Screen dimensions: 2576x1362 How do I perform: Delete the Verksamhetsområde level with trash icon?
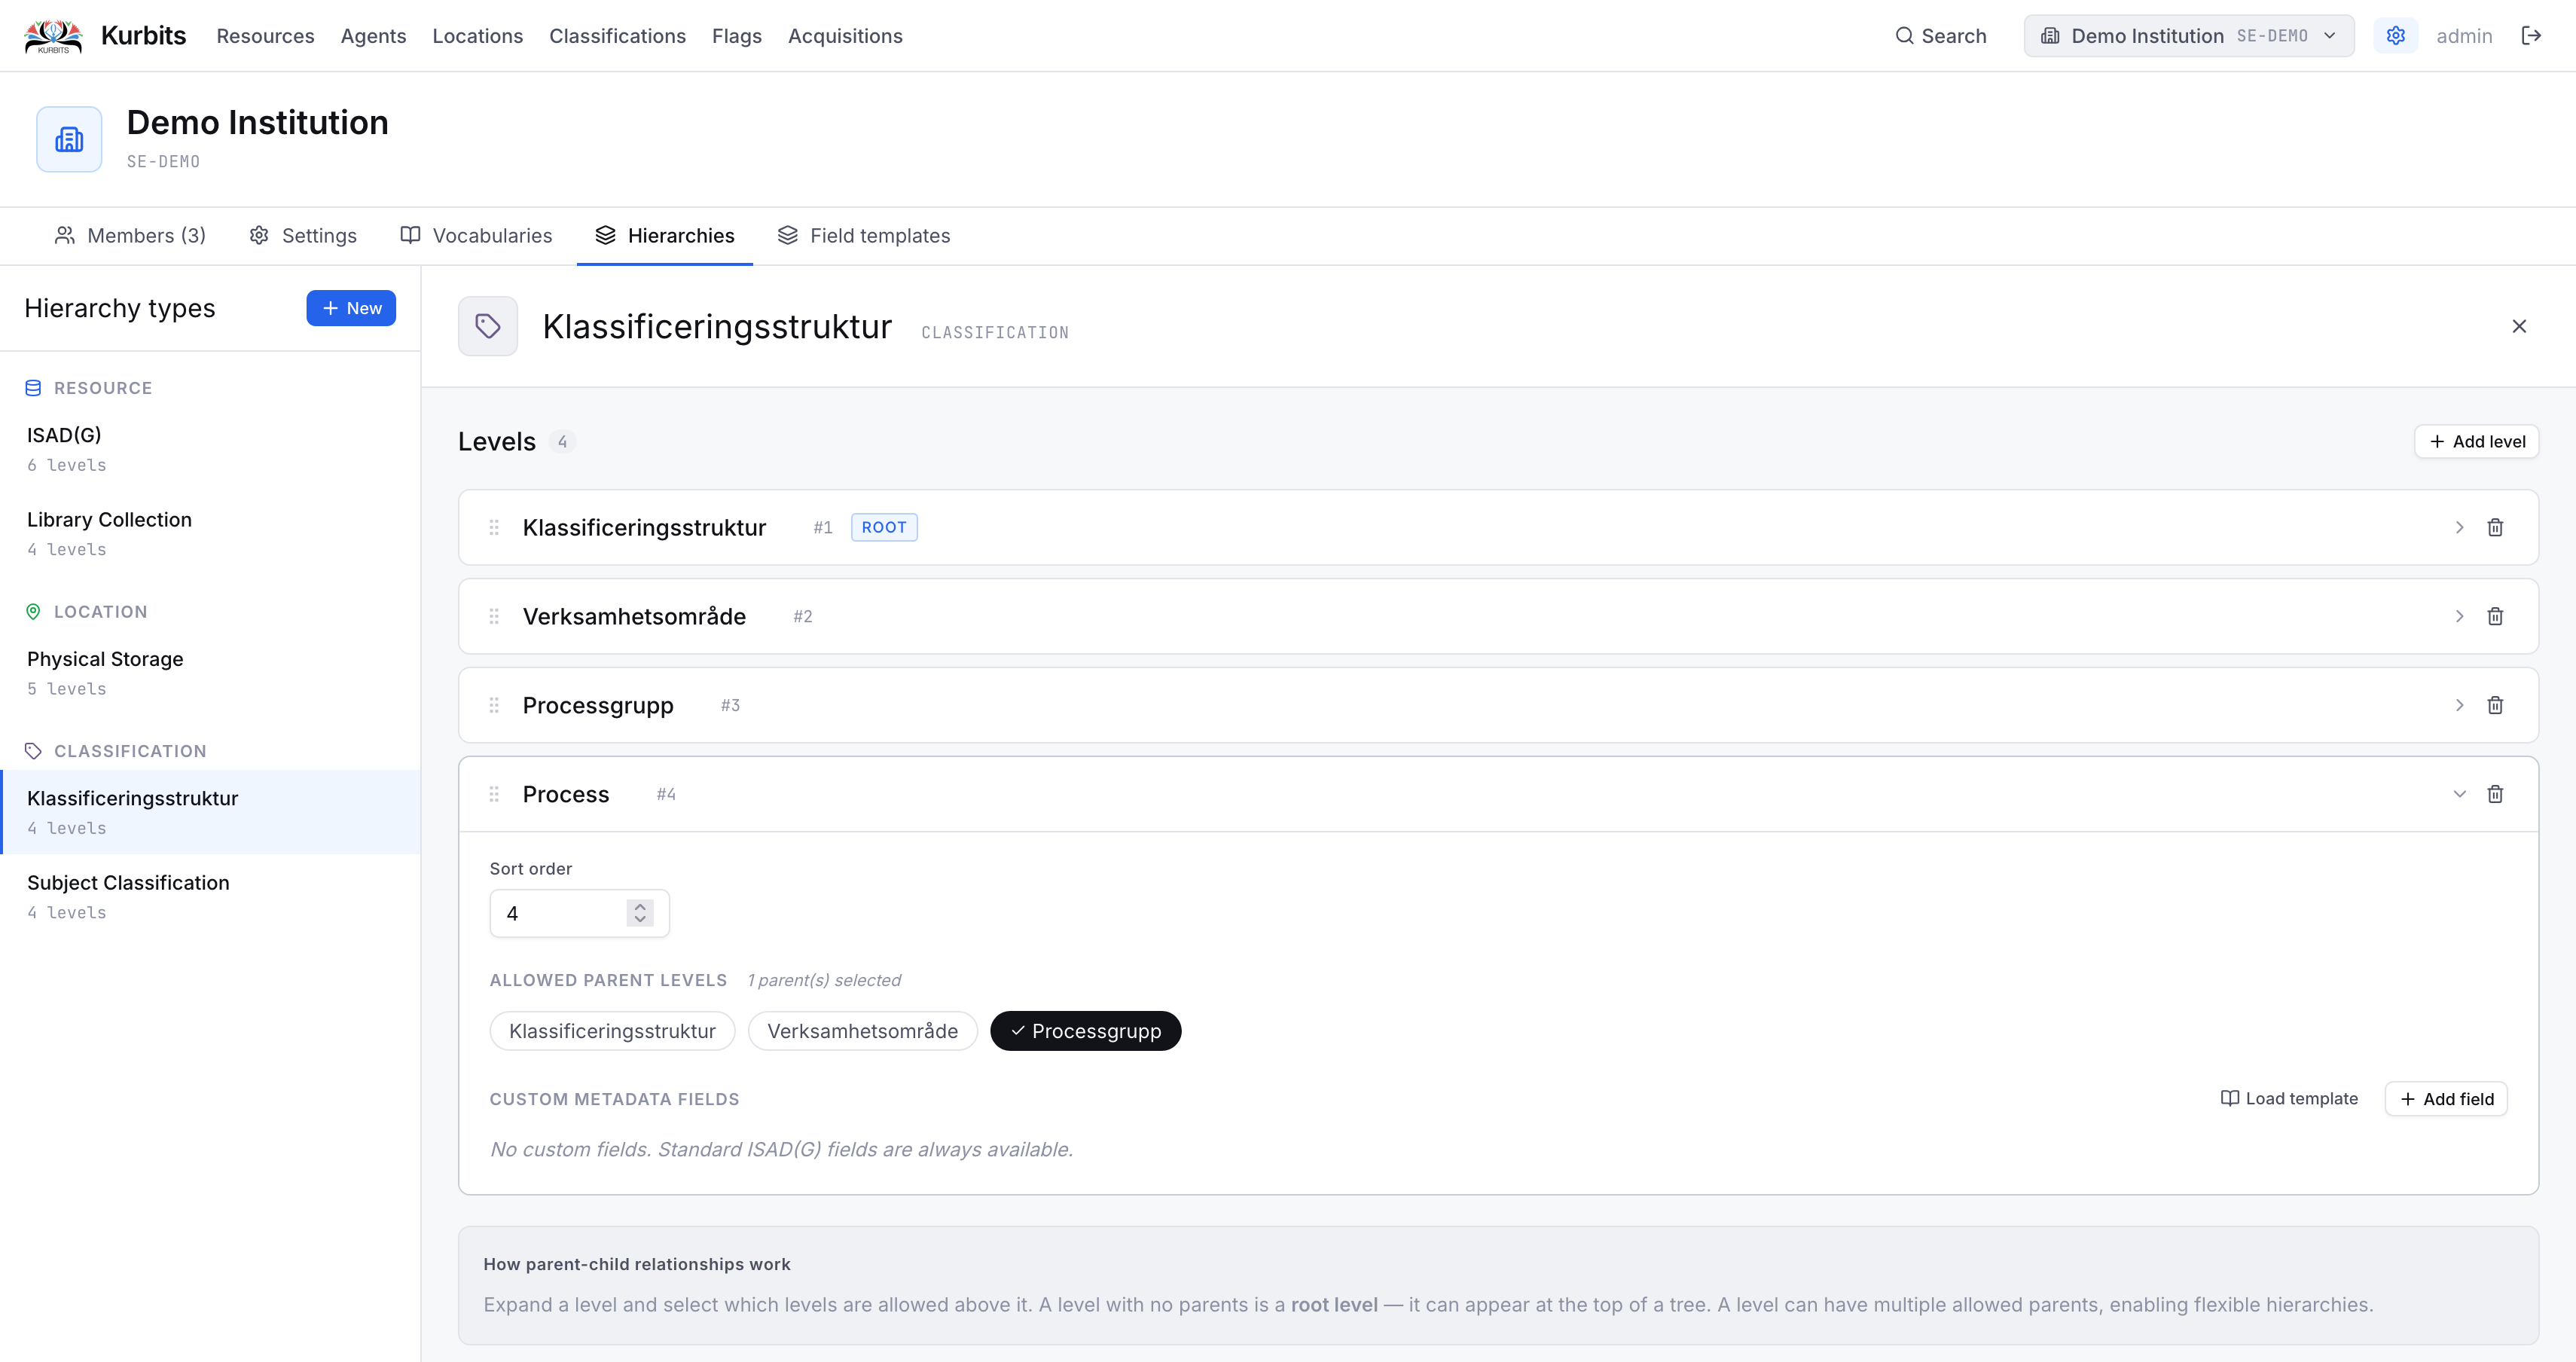tap(2495, 616)
